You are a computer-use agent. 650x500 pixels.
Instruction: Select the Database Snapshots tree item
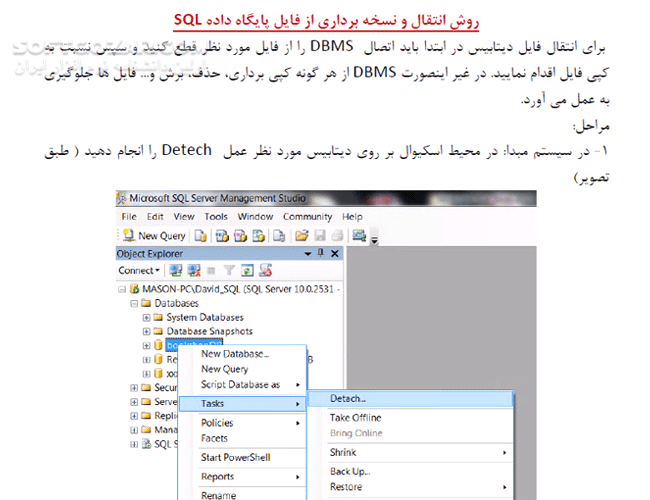pos(209,331)
